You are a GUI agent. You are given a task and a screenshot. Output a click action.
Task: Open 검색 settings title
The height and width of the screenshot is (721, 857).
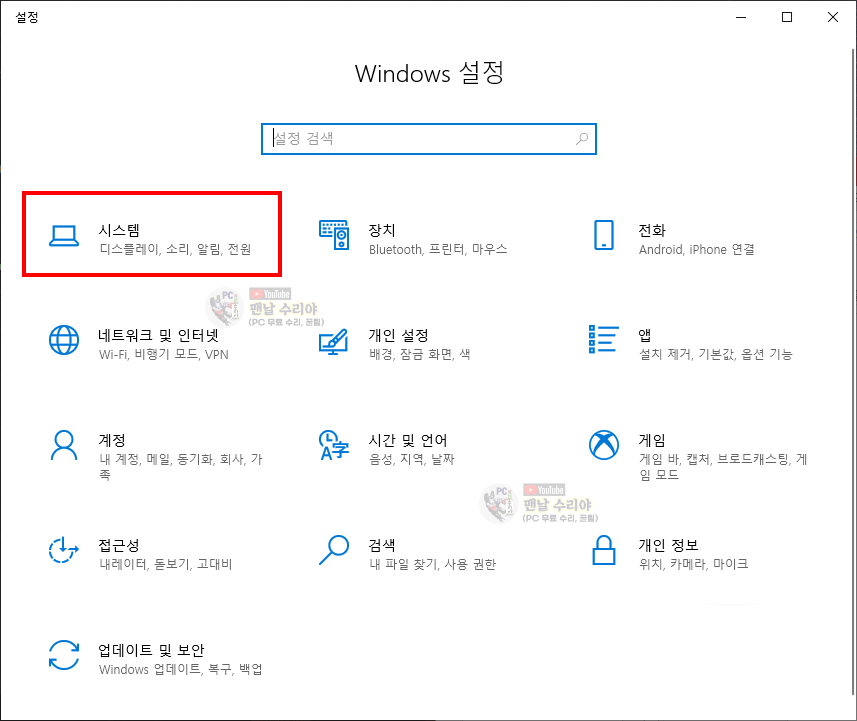382,545
